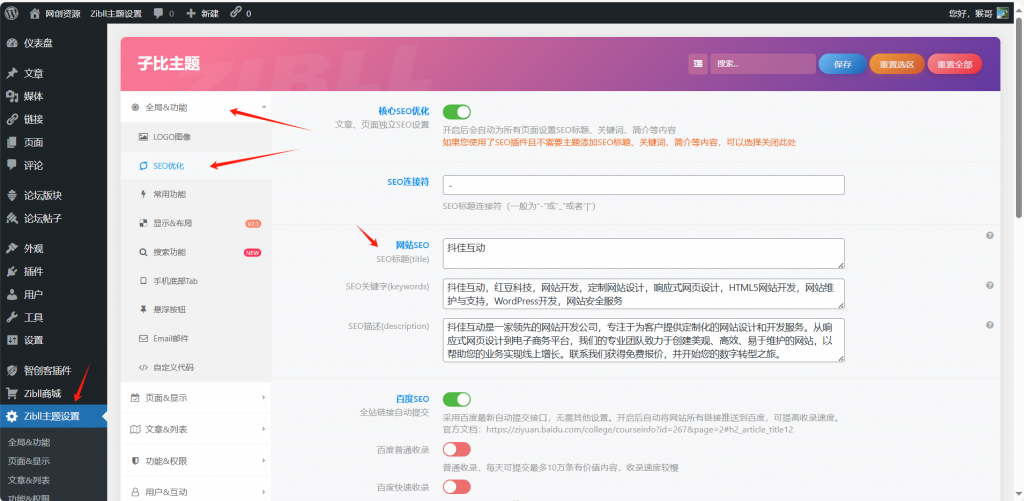
Task: Expand the 用户&互动 section
Action: tap(196, 492)
